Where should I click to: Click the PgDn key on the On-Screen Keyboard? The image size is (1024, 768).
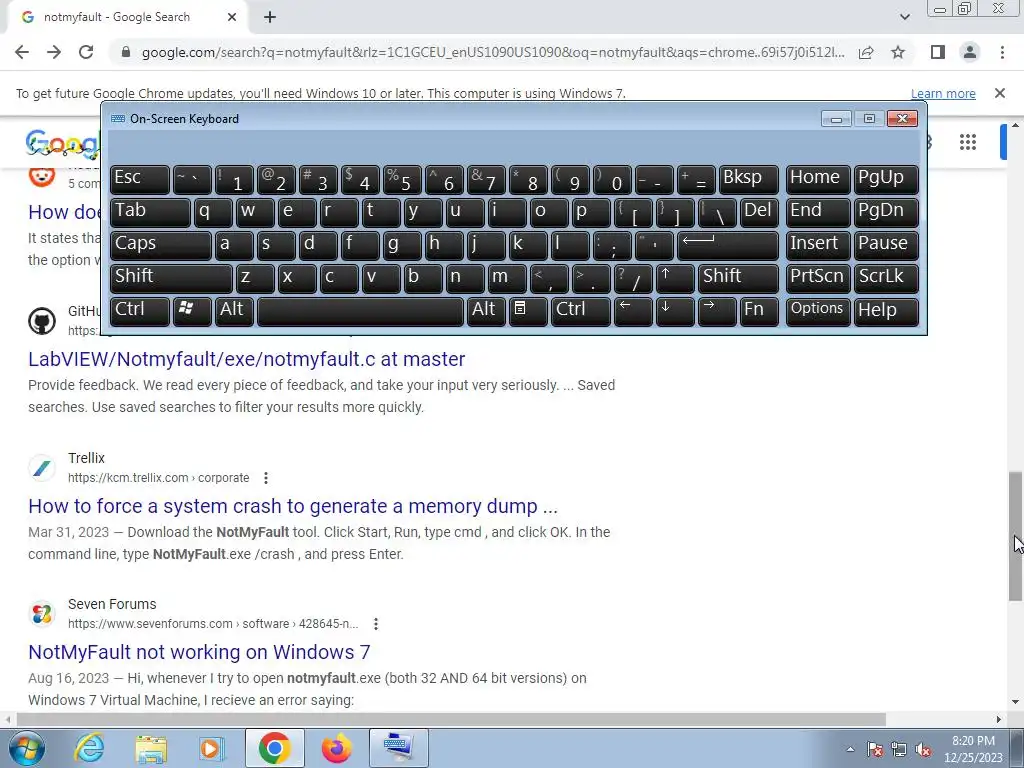tap(886, 212)
